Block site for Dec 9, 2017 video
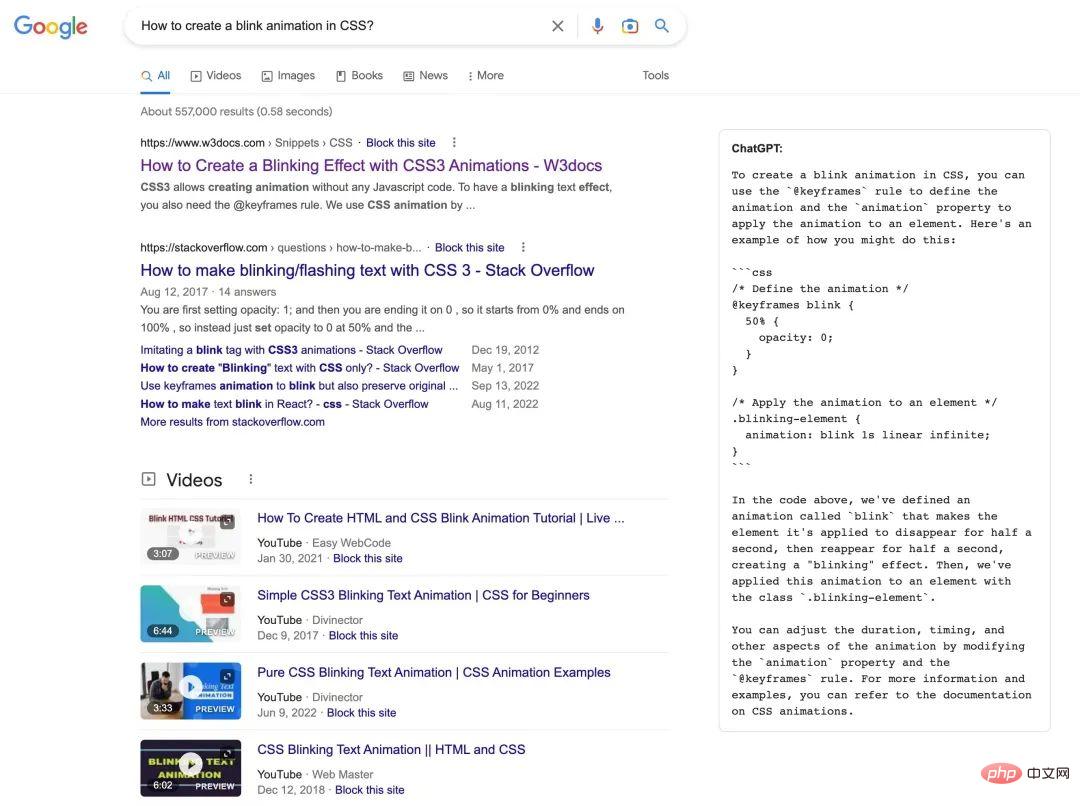The width and height of the screenshot is (1080, 806). (363, 636)
